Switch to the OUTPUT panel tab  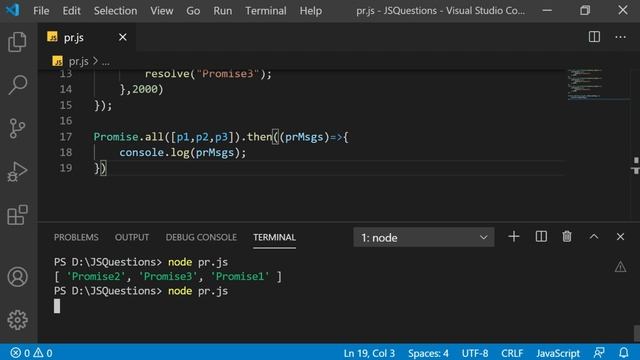pos(132,237)
